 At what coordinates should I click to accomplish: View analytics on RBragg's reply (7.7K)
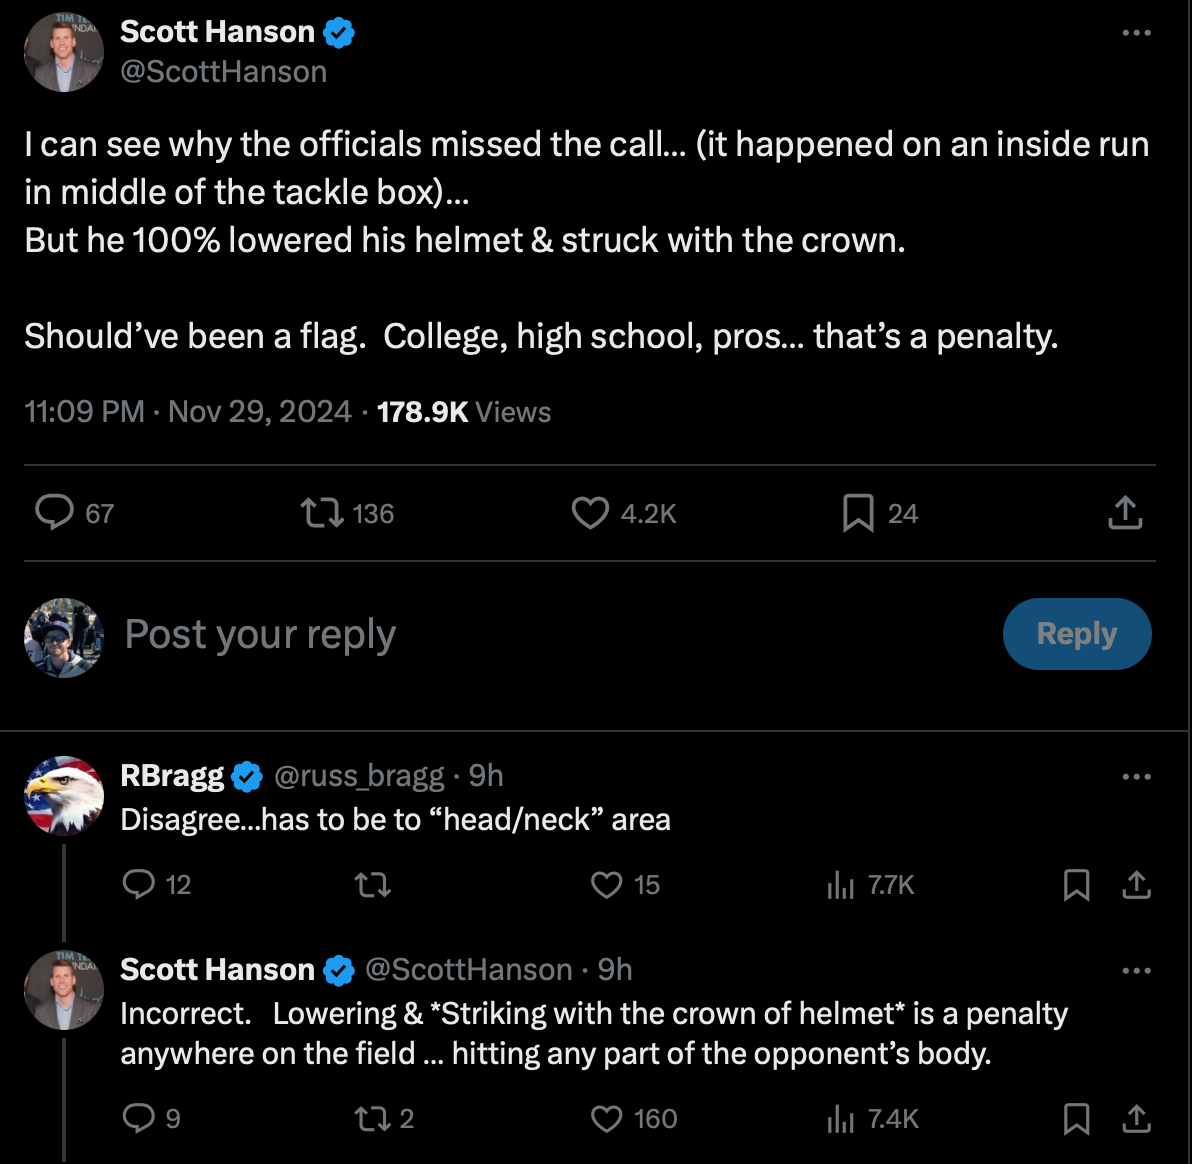[842, 885]
